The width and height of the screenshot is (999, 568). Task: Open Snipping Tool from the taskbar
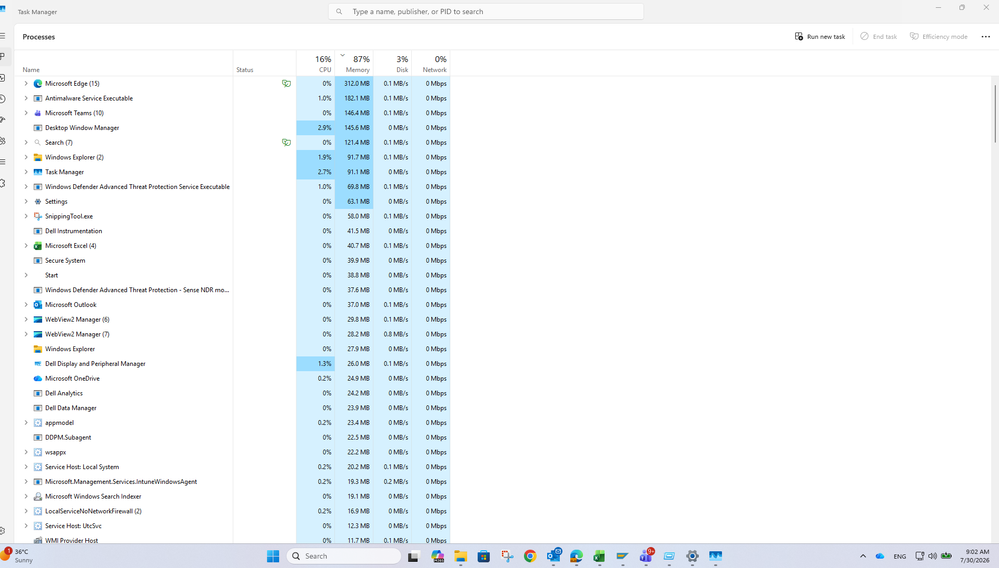click(x=507, y=556)
